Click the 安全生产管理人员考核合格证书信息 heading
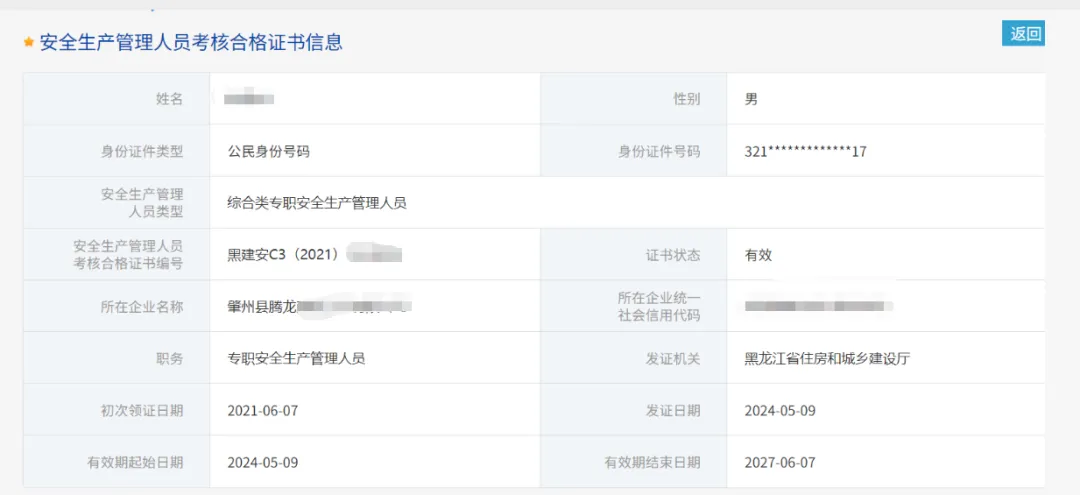The height and width of the screenshot is (495, 1080). (191, 42)
